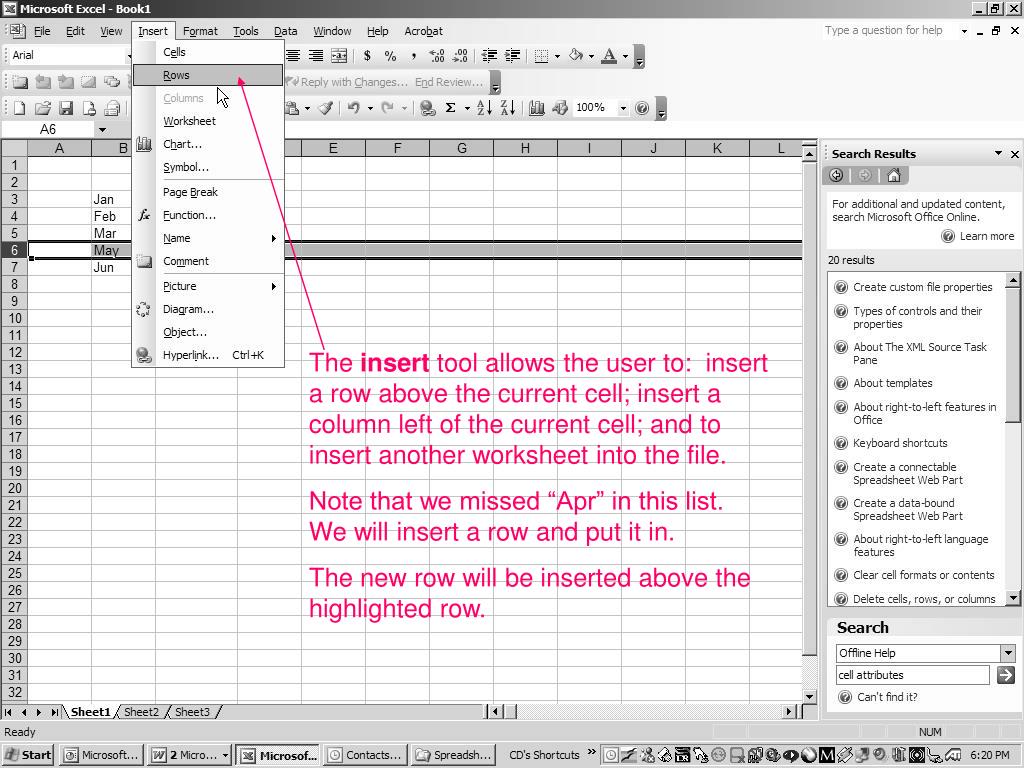Click the Font Color letter A
This screenshot has width=1024, height=768.
coord(609,56)
